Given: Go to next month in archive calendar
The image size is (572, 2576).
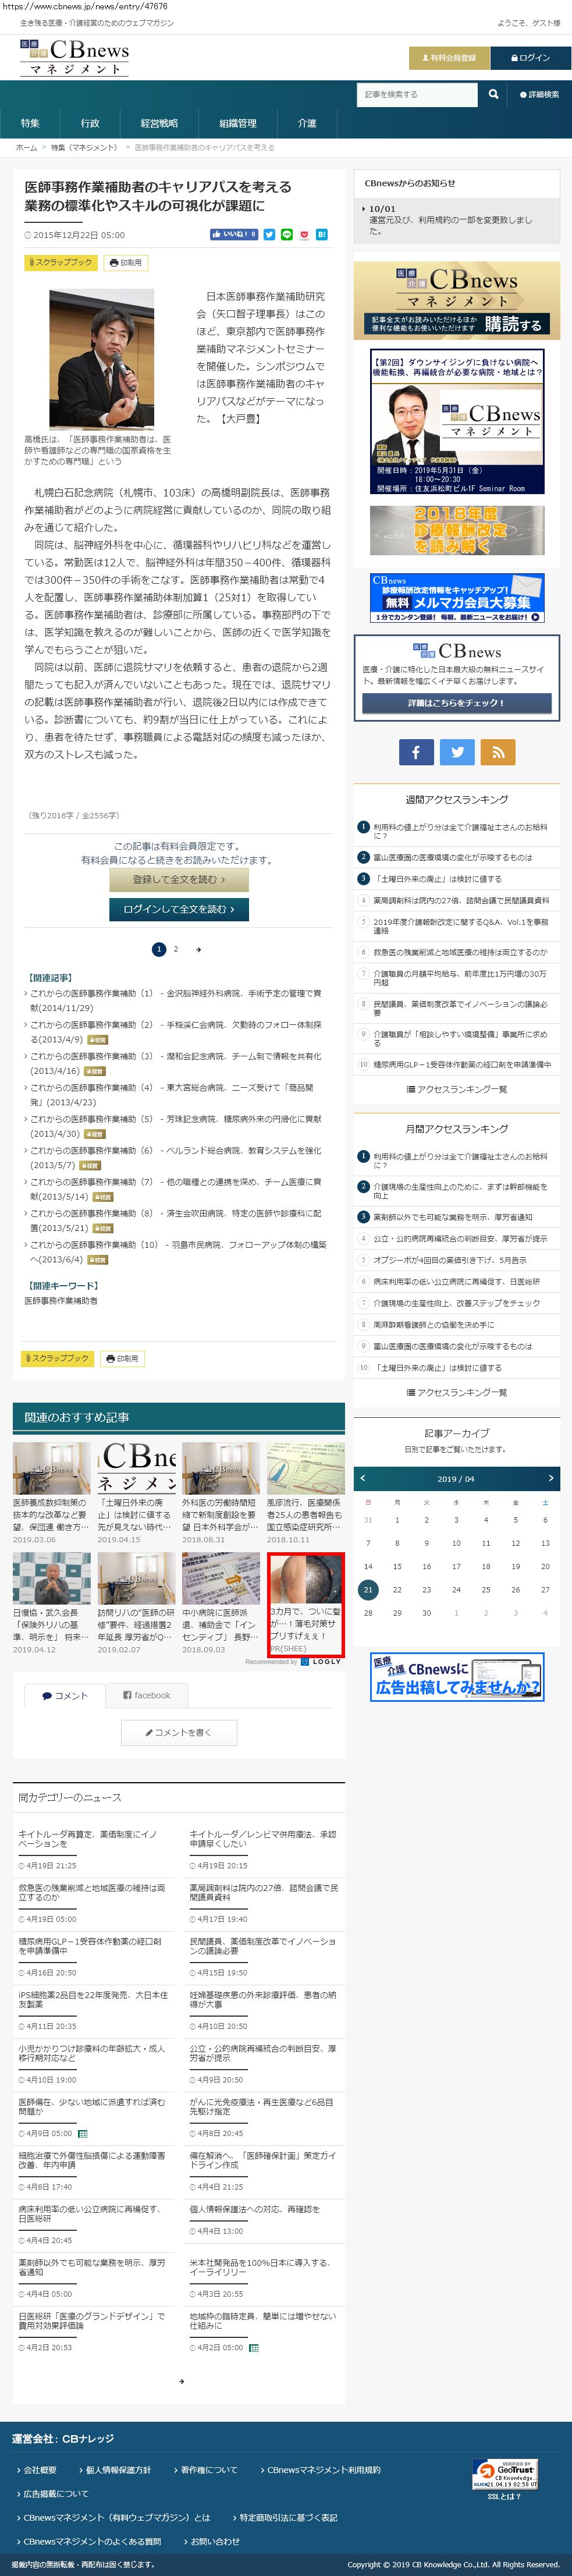Looking at the screenshot, I should [550, 1478].
